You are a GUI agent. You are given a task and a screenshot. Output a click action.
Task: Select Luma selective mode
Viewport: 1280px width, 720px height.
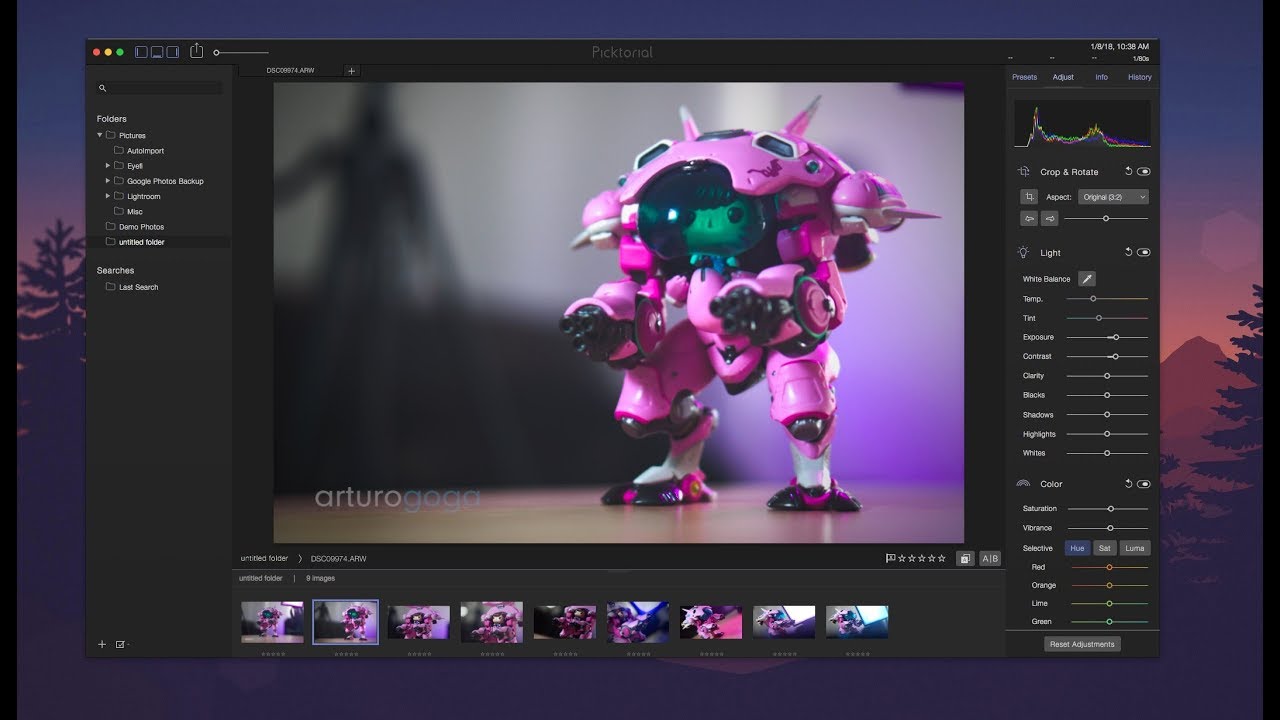tap(1135, 548)
